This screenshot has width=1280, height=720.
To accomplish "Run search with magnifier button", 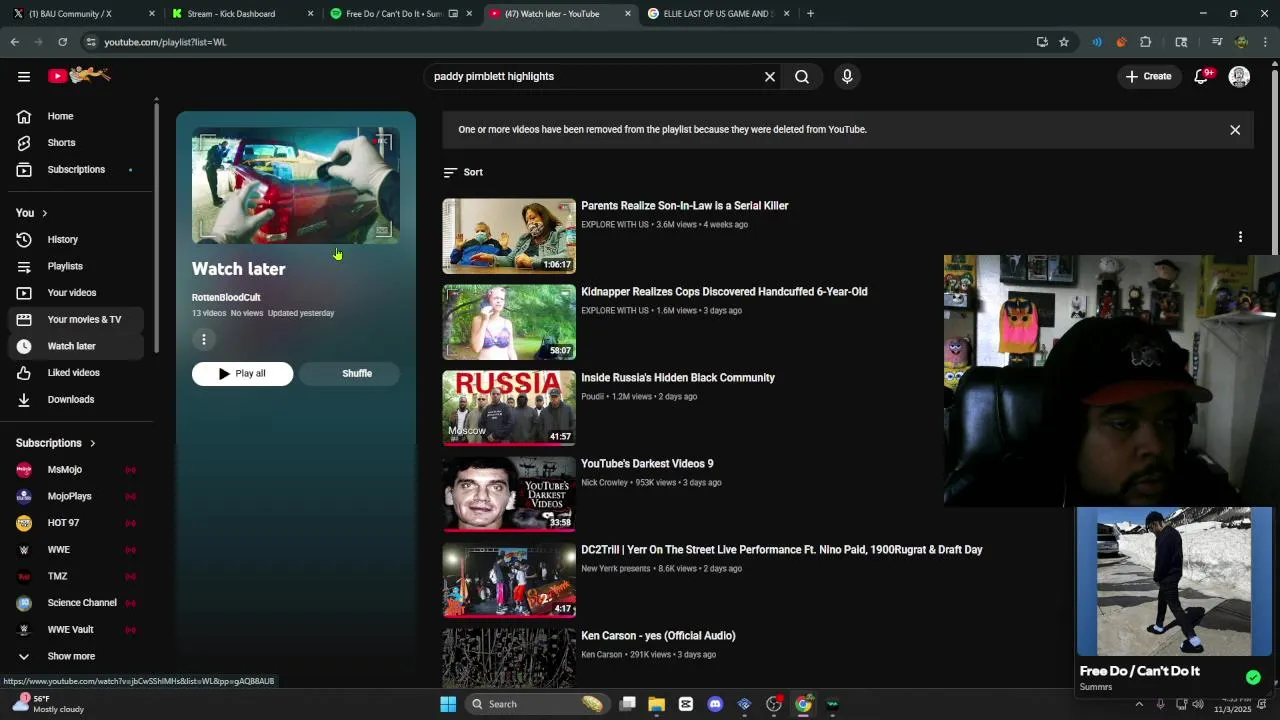I will click(802, 77).
